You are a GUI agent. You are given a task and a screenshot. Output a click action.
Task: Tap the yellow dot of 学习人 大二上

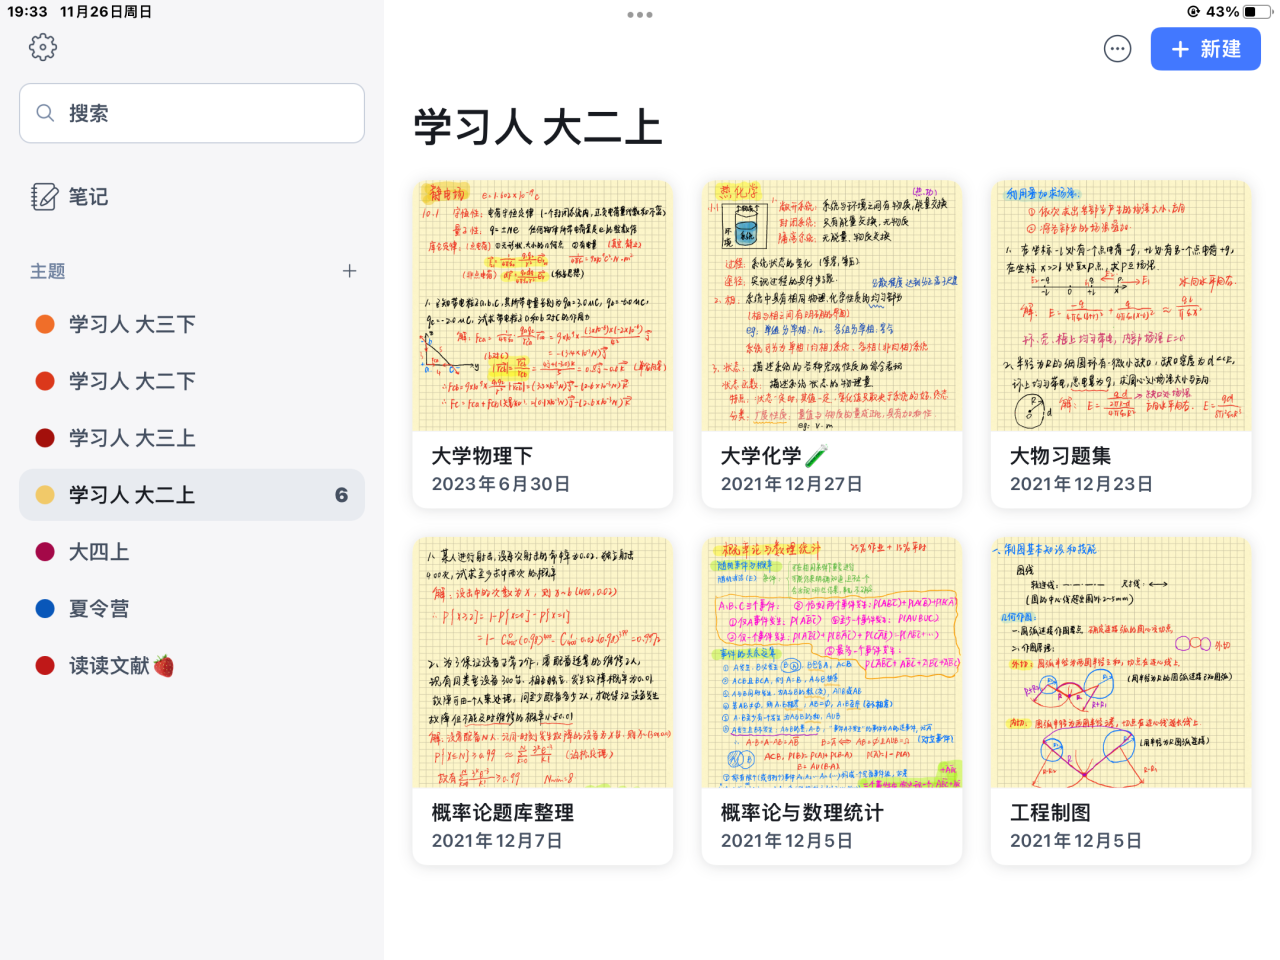click(x=45, y=495)
